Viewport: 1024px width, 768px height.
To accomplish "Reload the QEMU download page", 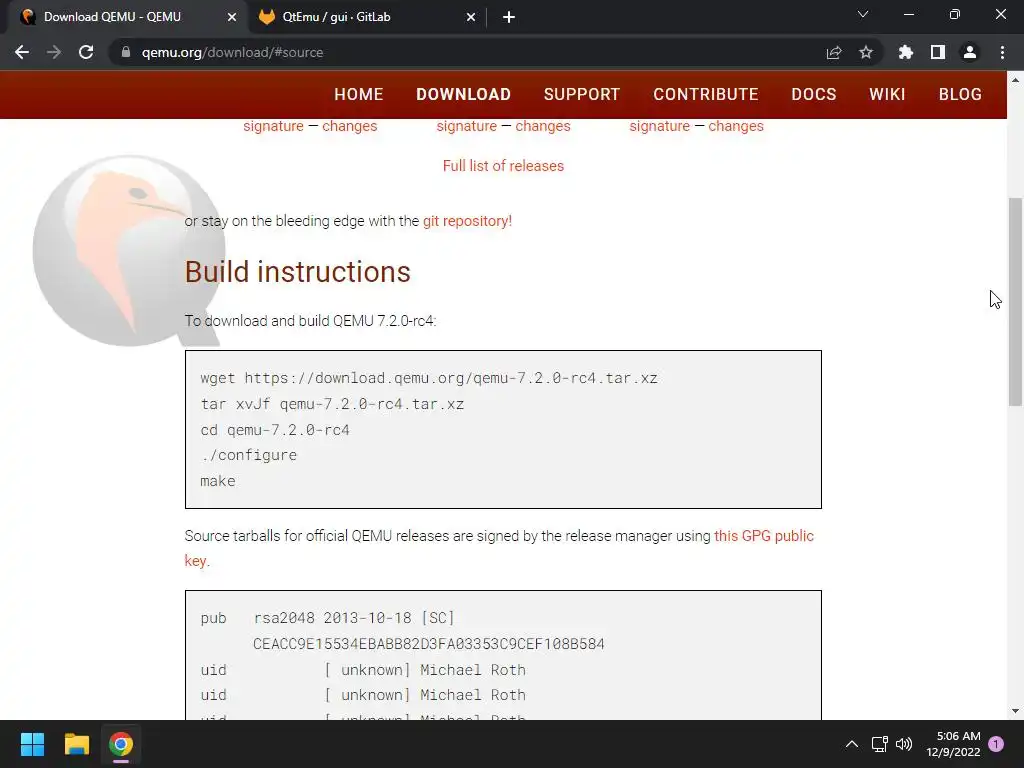I will coord(86,52).
